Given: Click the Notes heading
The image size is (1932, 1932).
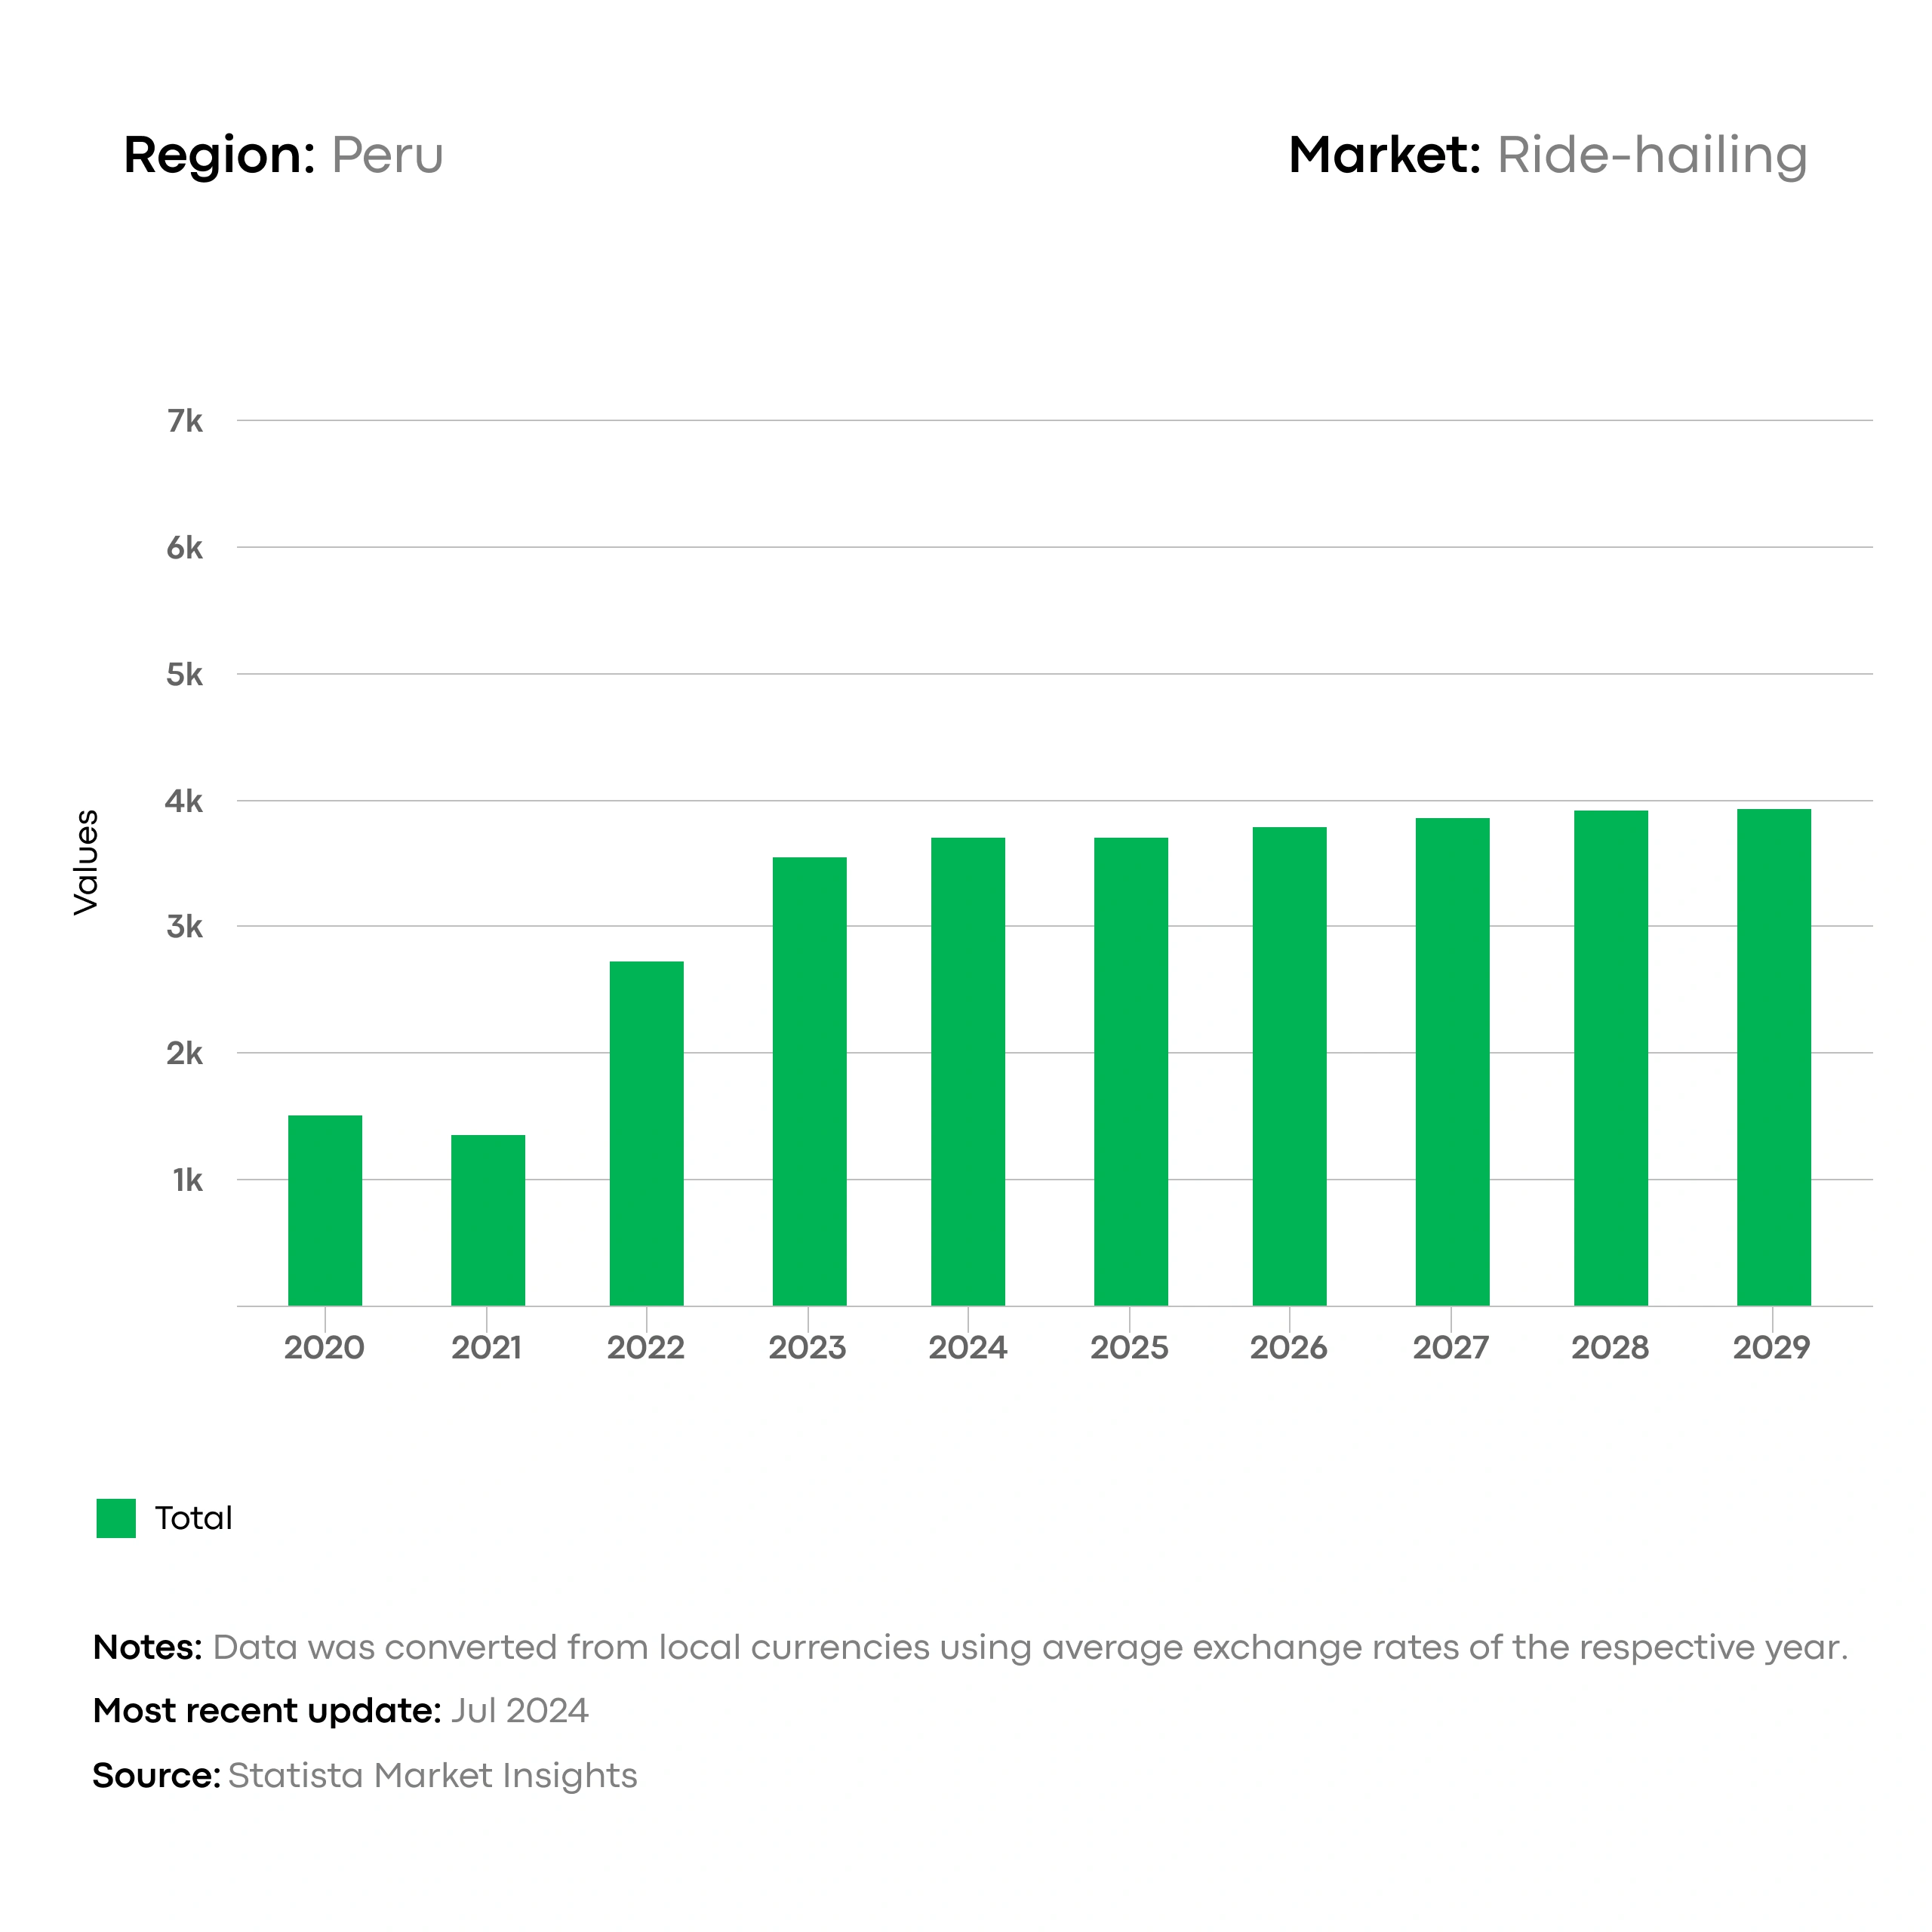Looking at the screenshot, I should click(x=148, y=1647).
